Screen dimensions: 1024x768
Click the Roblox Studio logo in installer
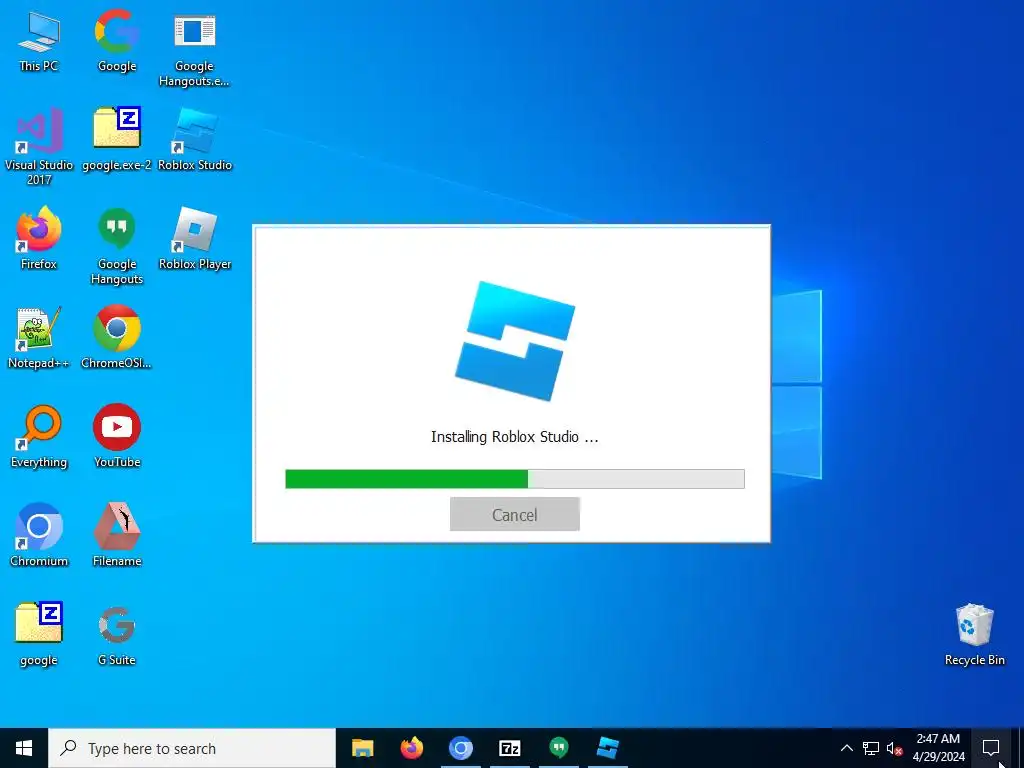click(x=515, y=341)
